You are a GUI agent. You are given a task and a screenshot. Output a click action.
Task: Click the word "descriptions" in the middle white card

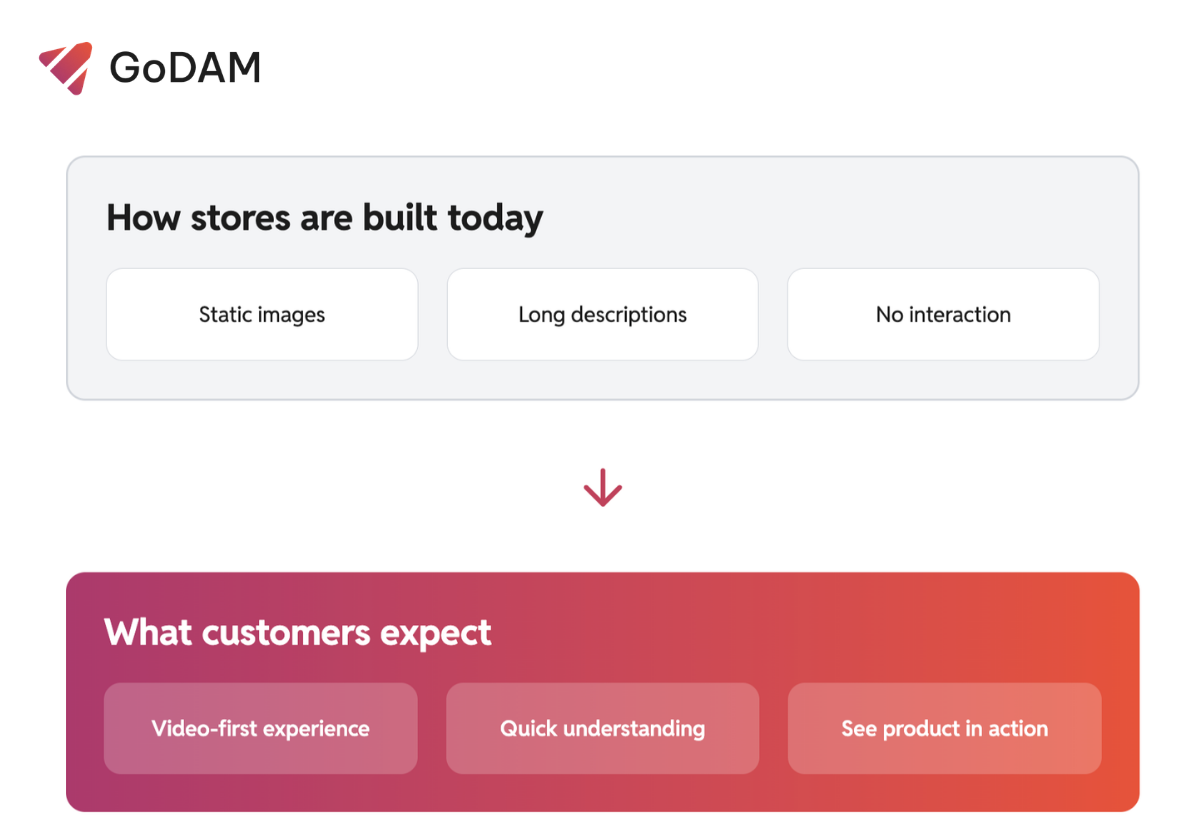click(x=629, y=314)
